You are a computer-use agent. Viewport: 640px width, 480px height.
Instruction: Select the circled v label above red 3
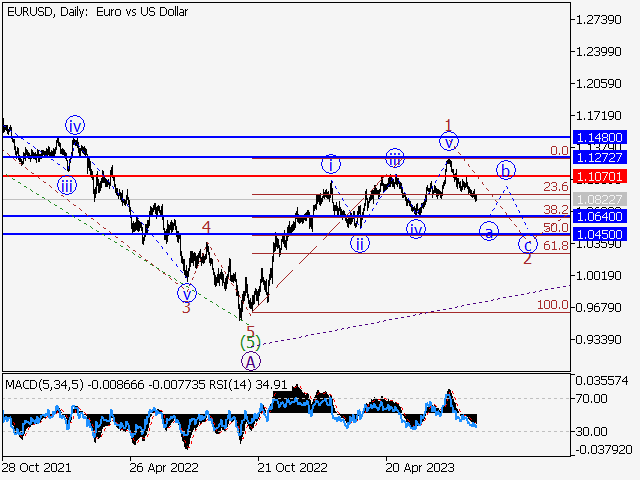click(187, 293)
